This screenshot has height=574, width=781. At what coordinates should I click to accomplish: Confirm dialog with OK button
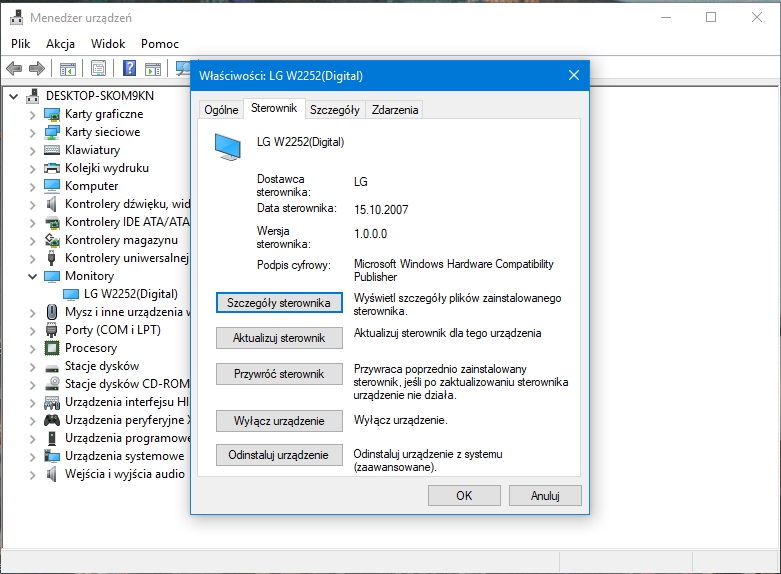point(464,496)
